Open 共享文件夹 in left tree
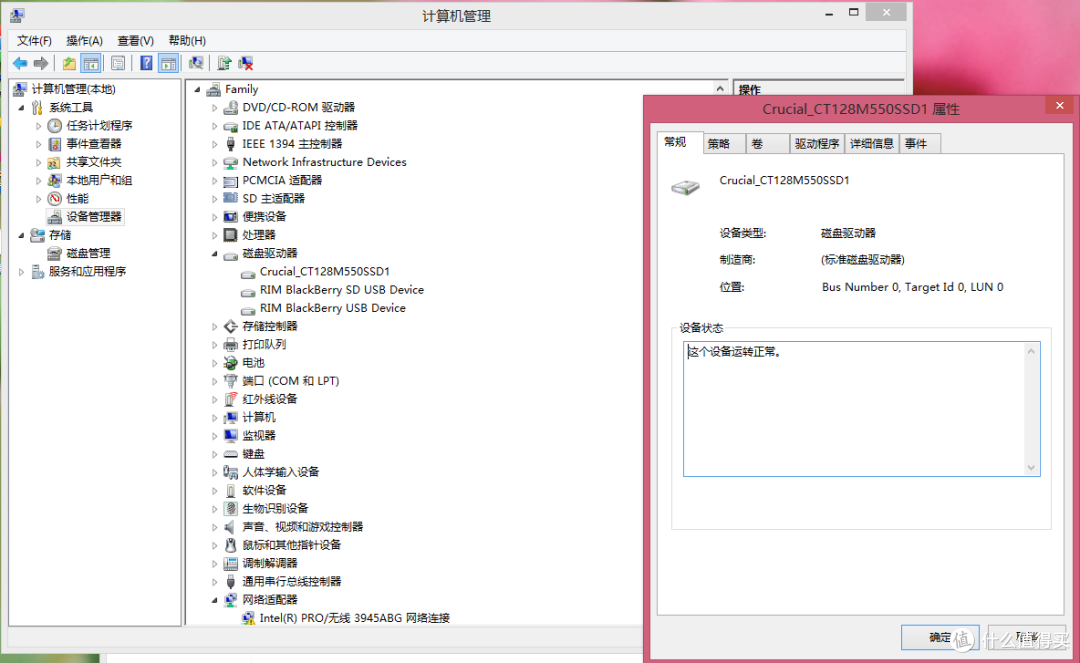 [x=94, y=162]
